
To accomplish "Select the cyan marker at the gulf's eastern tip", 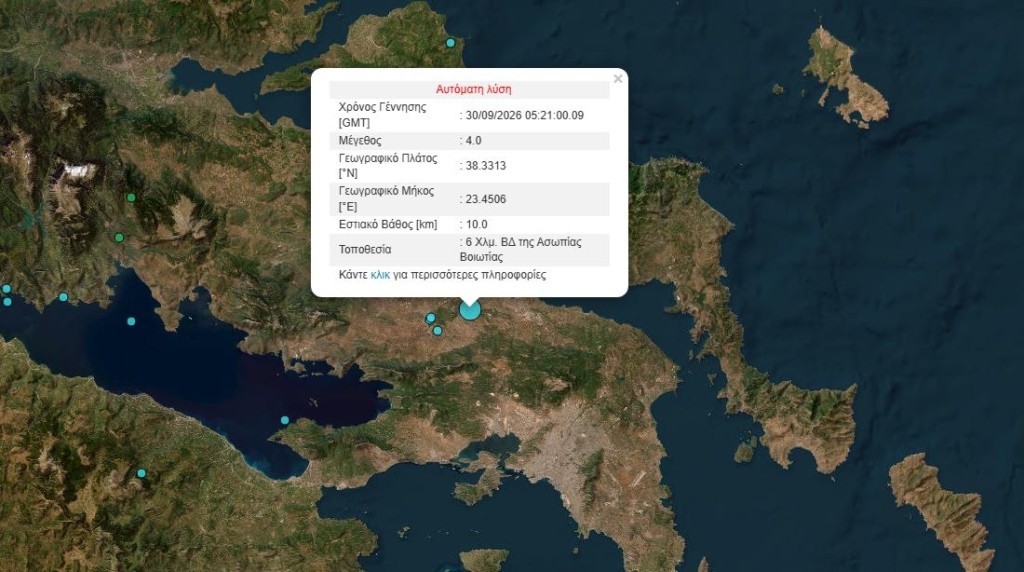I will pos(285,420).
